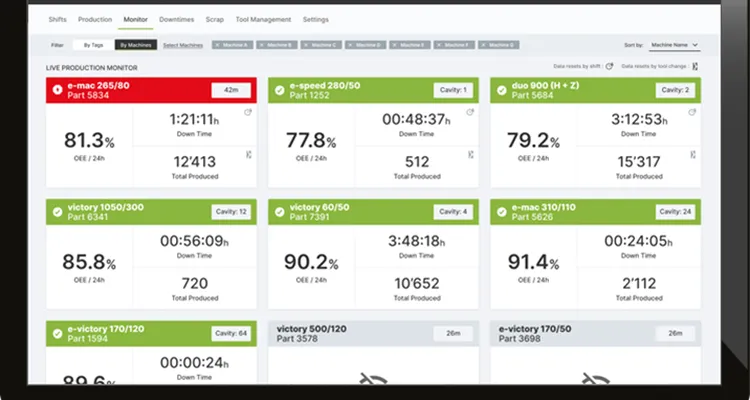This screenshot has width=750, height=400.
Task: Click the 00:24:05h down time value
Action: click(x=639, y=241)
